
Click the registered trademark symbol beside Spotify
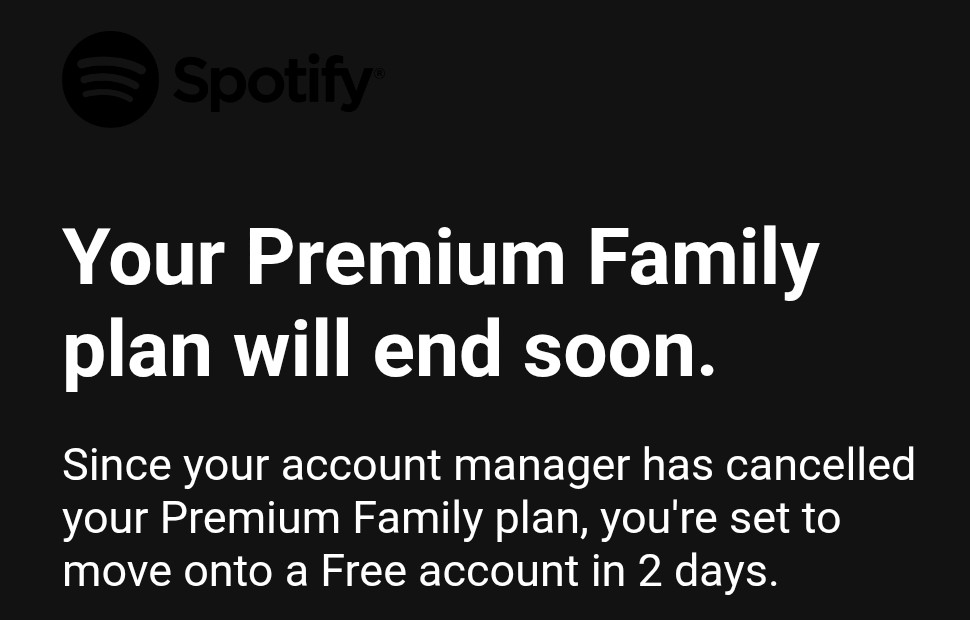click(x=378, y=72)
